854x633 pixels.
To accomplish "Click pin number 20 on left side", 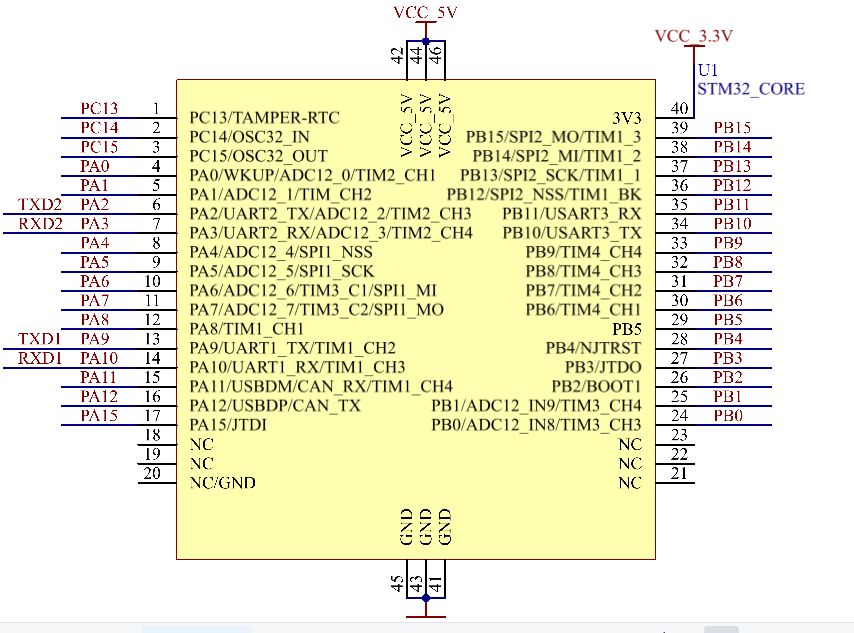I will coord(152,473).
